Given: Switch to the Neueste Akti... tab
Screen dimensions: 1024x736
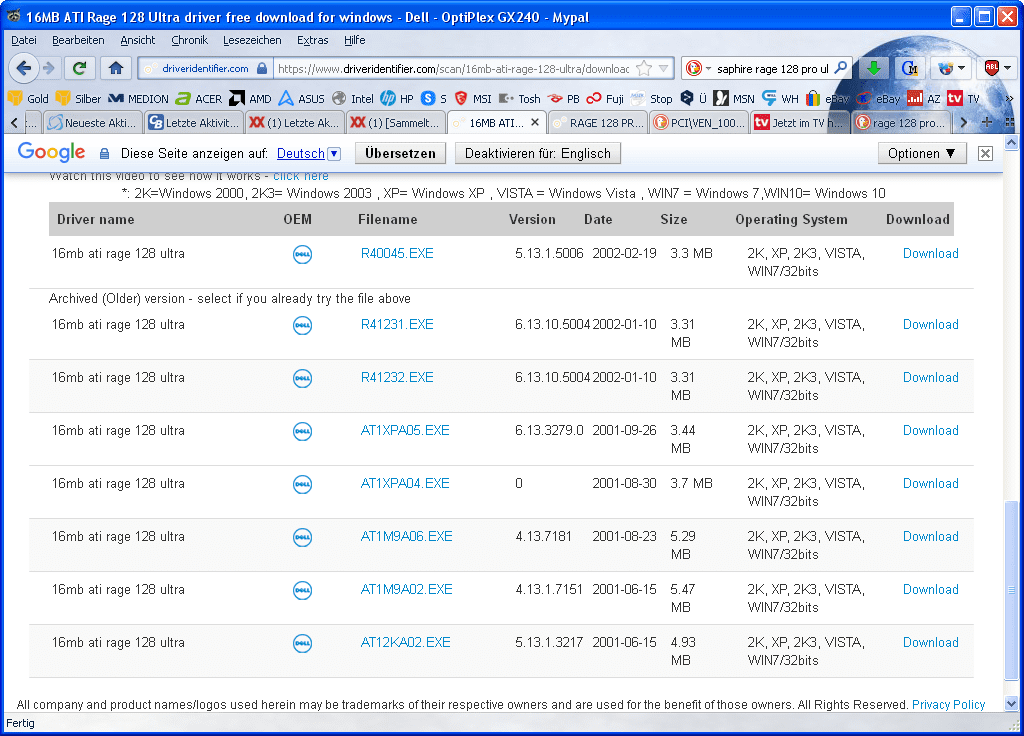Looking at the screenshot, I should 93,122.
